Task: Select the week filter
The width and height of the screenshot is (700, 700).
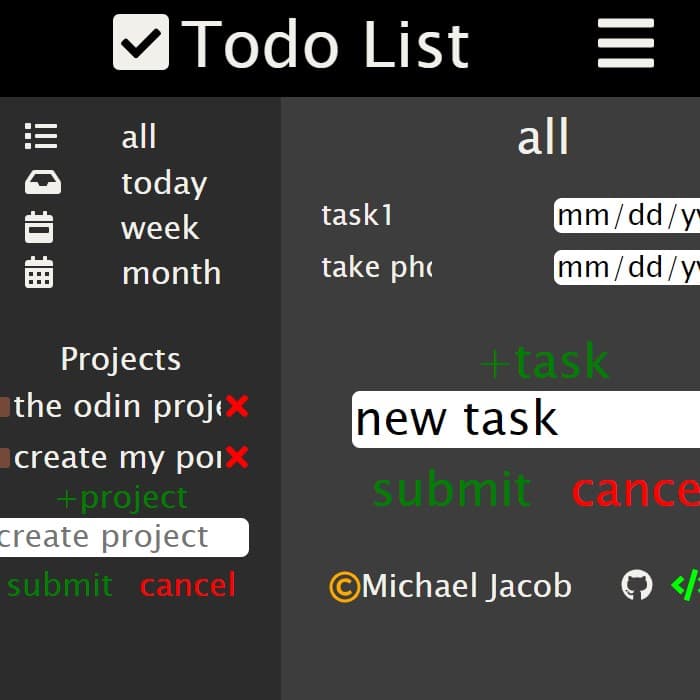Action: click(x=160, y=228)
